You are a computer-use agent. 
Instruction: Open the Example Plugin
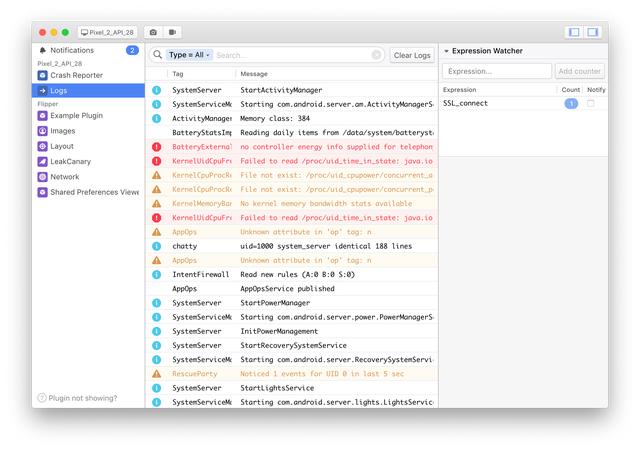tap(88, 116)
